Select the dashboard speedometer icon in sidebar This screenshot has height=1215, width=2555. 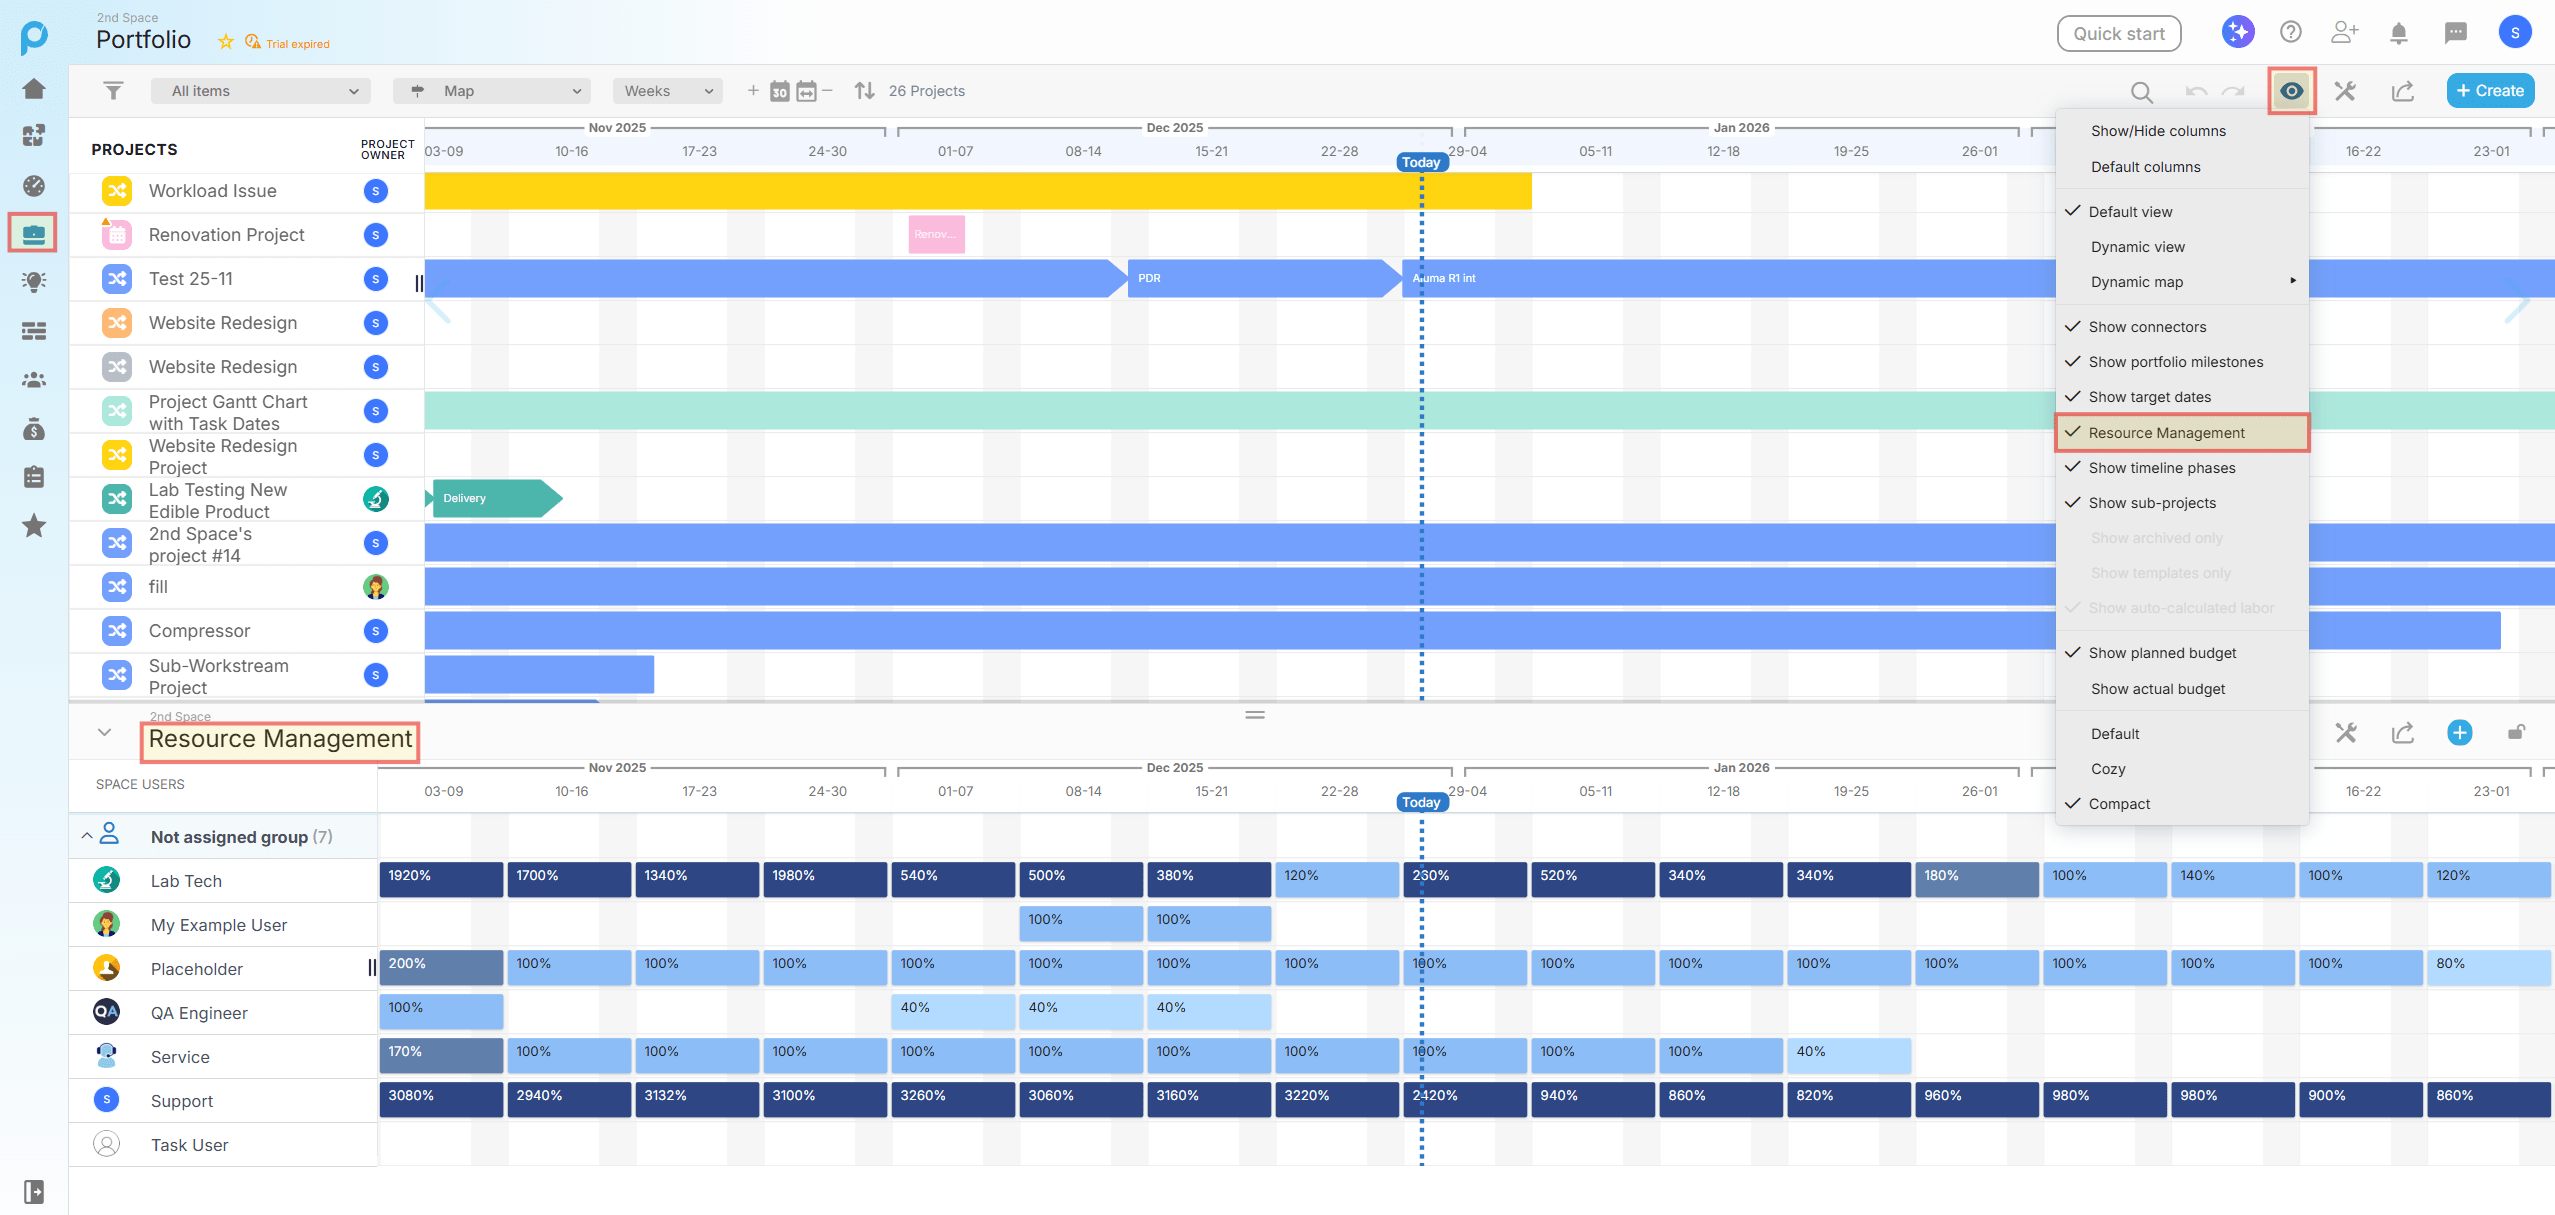point(33,186)
